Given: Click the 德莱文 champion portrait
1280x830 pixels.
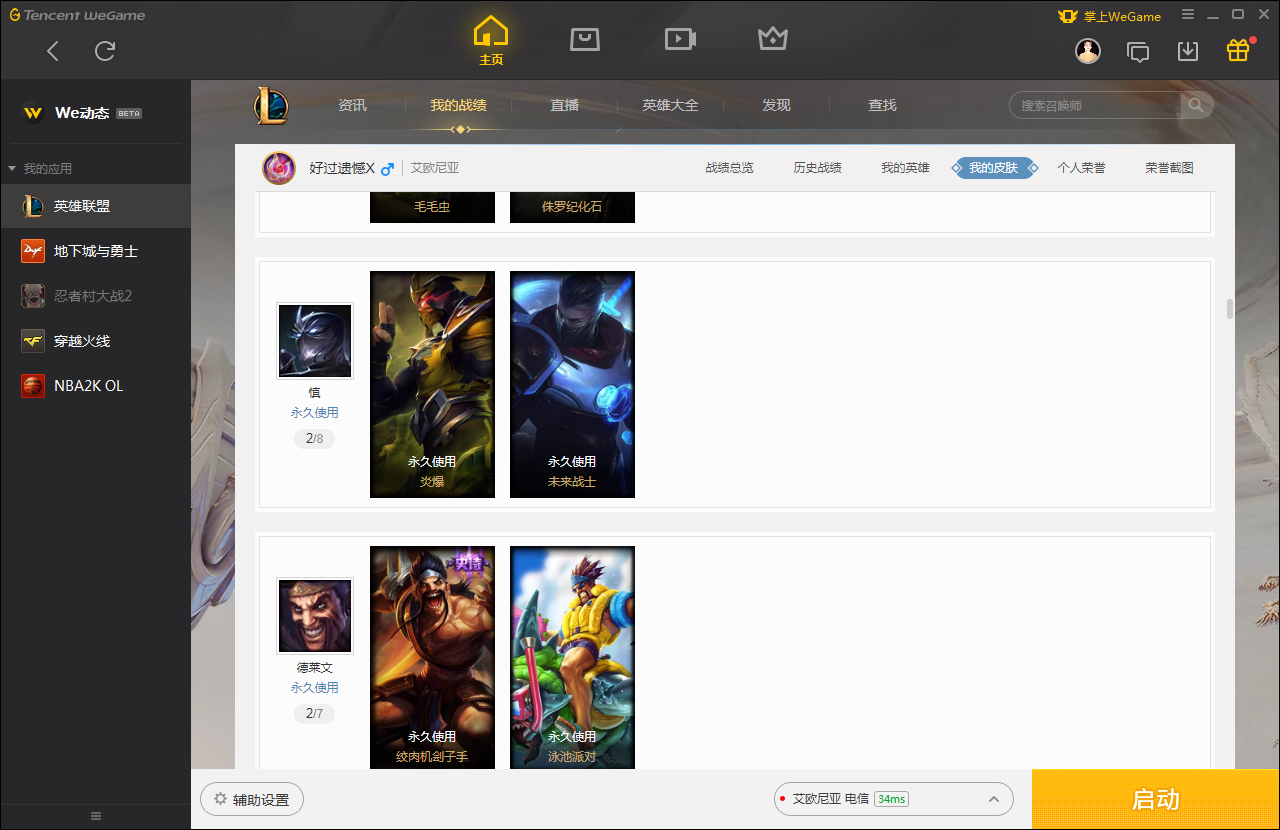Looking at the screenshot, I should click(315, 616).
